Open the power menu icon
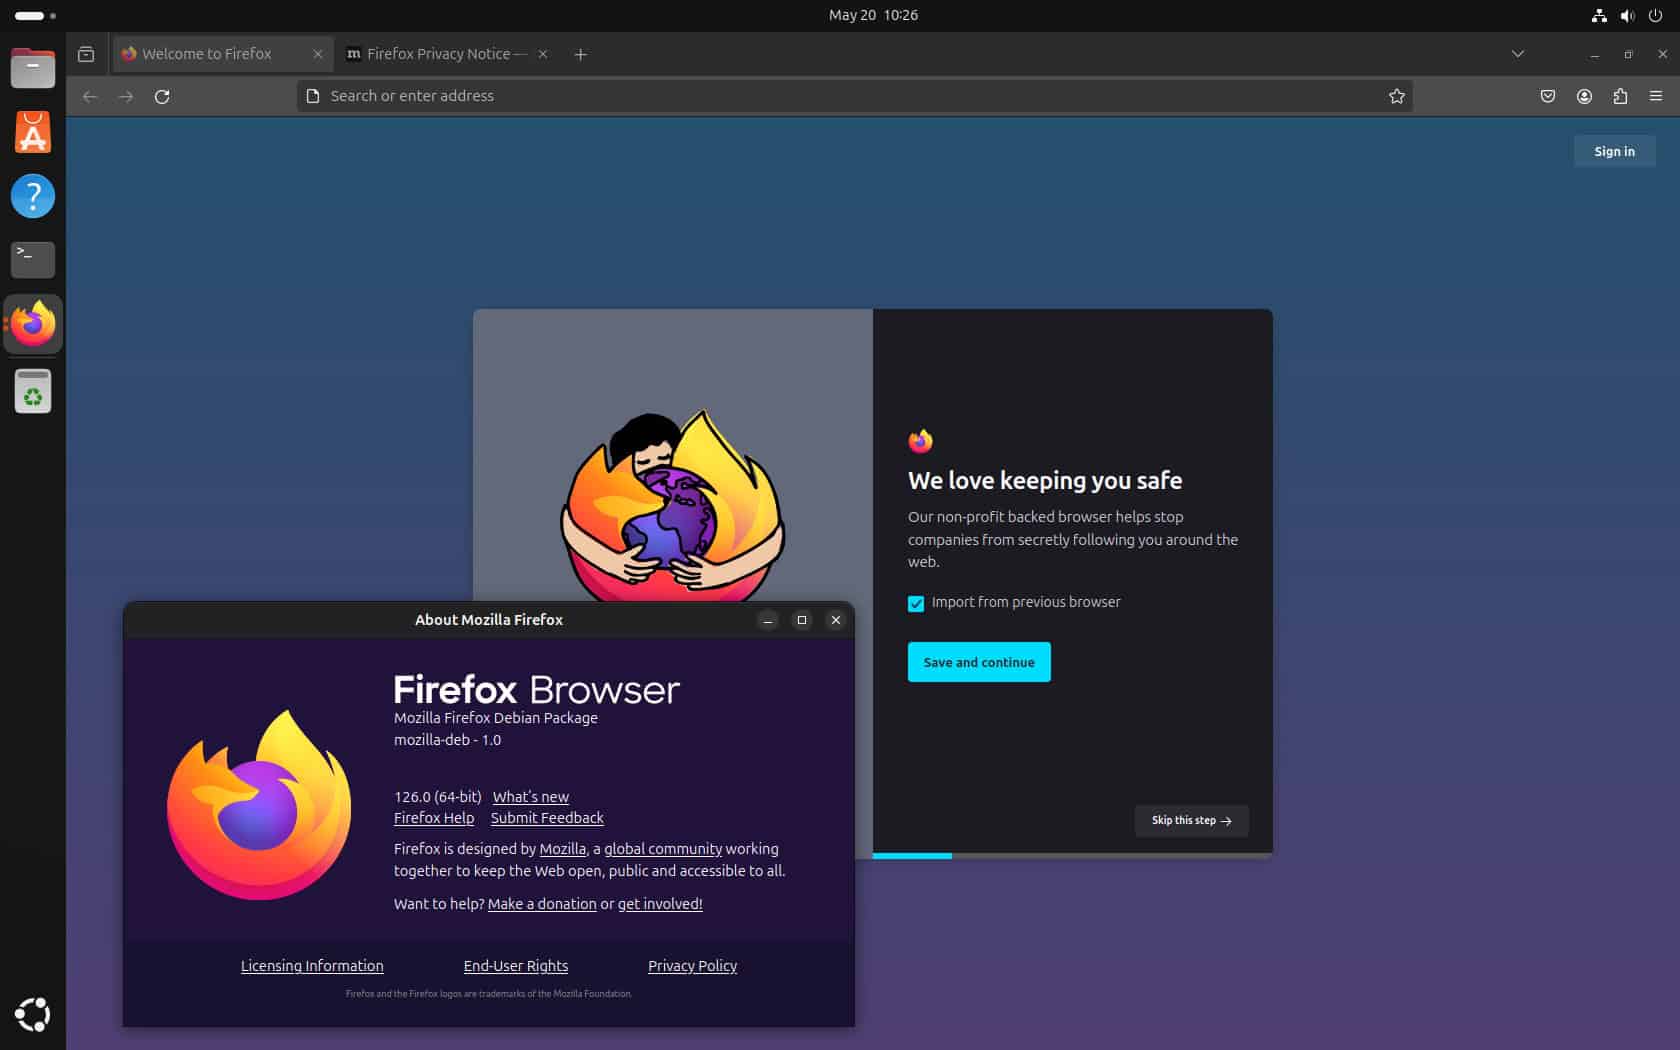 point(1655,15)
